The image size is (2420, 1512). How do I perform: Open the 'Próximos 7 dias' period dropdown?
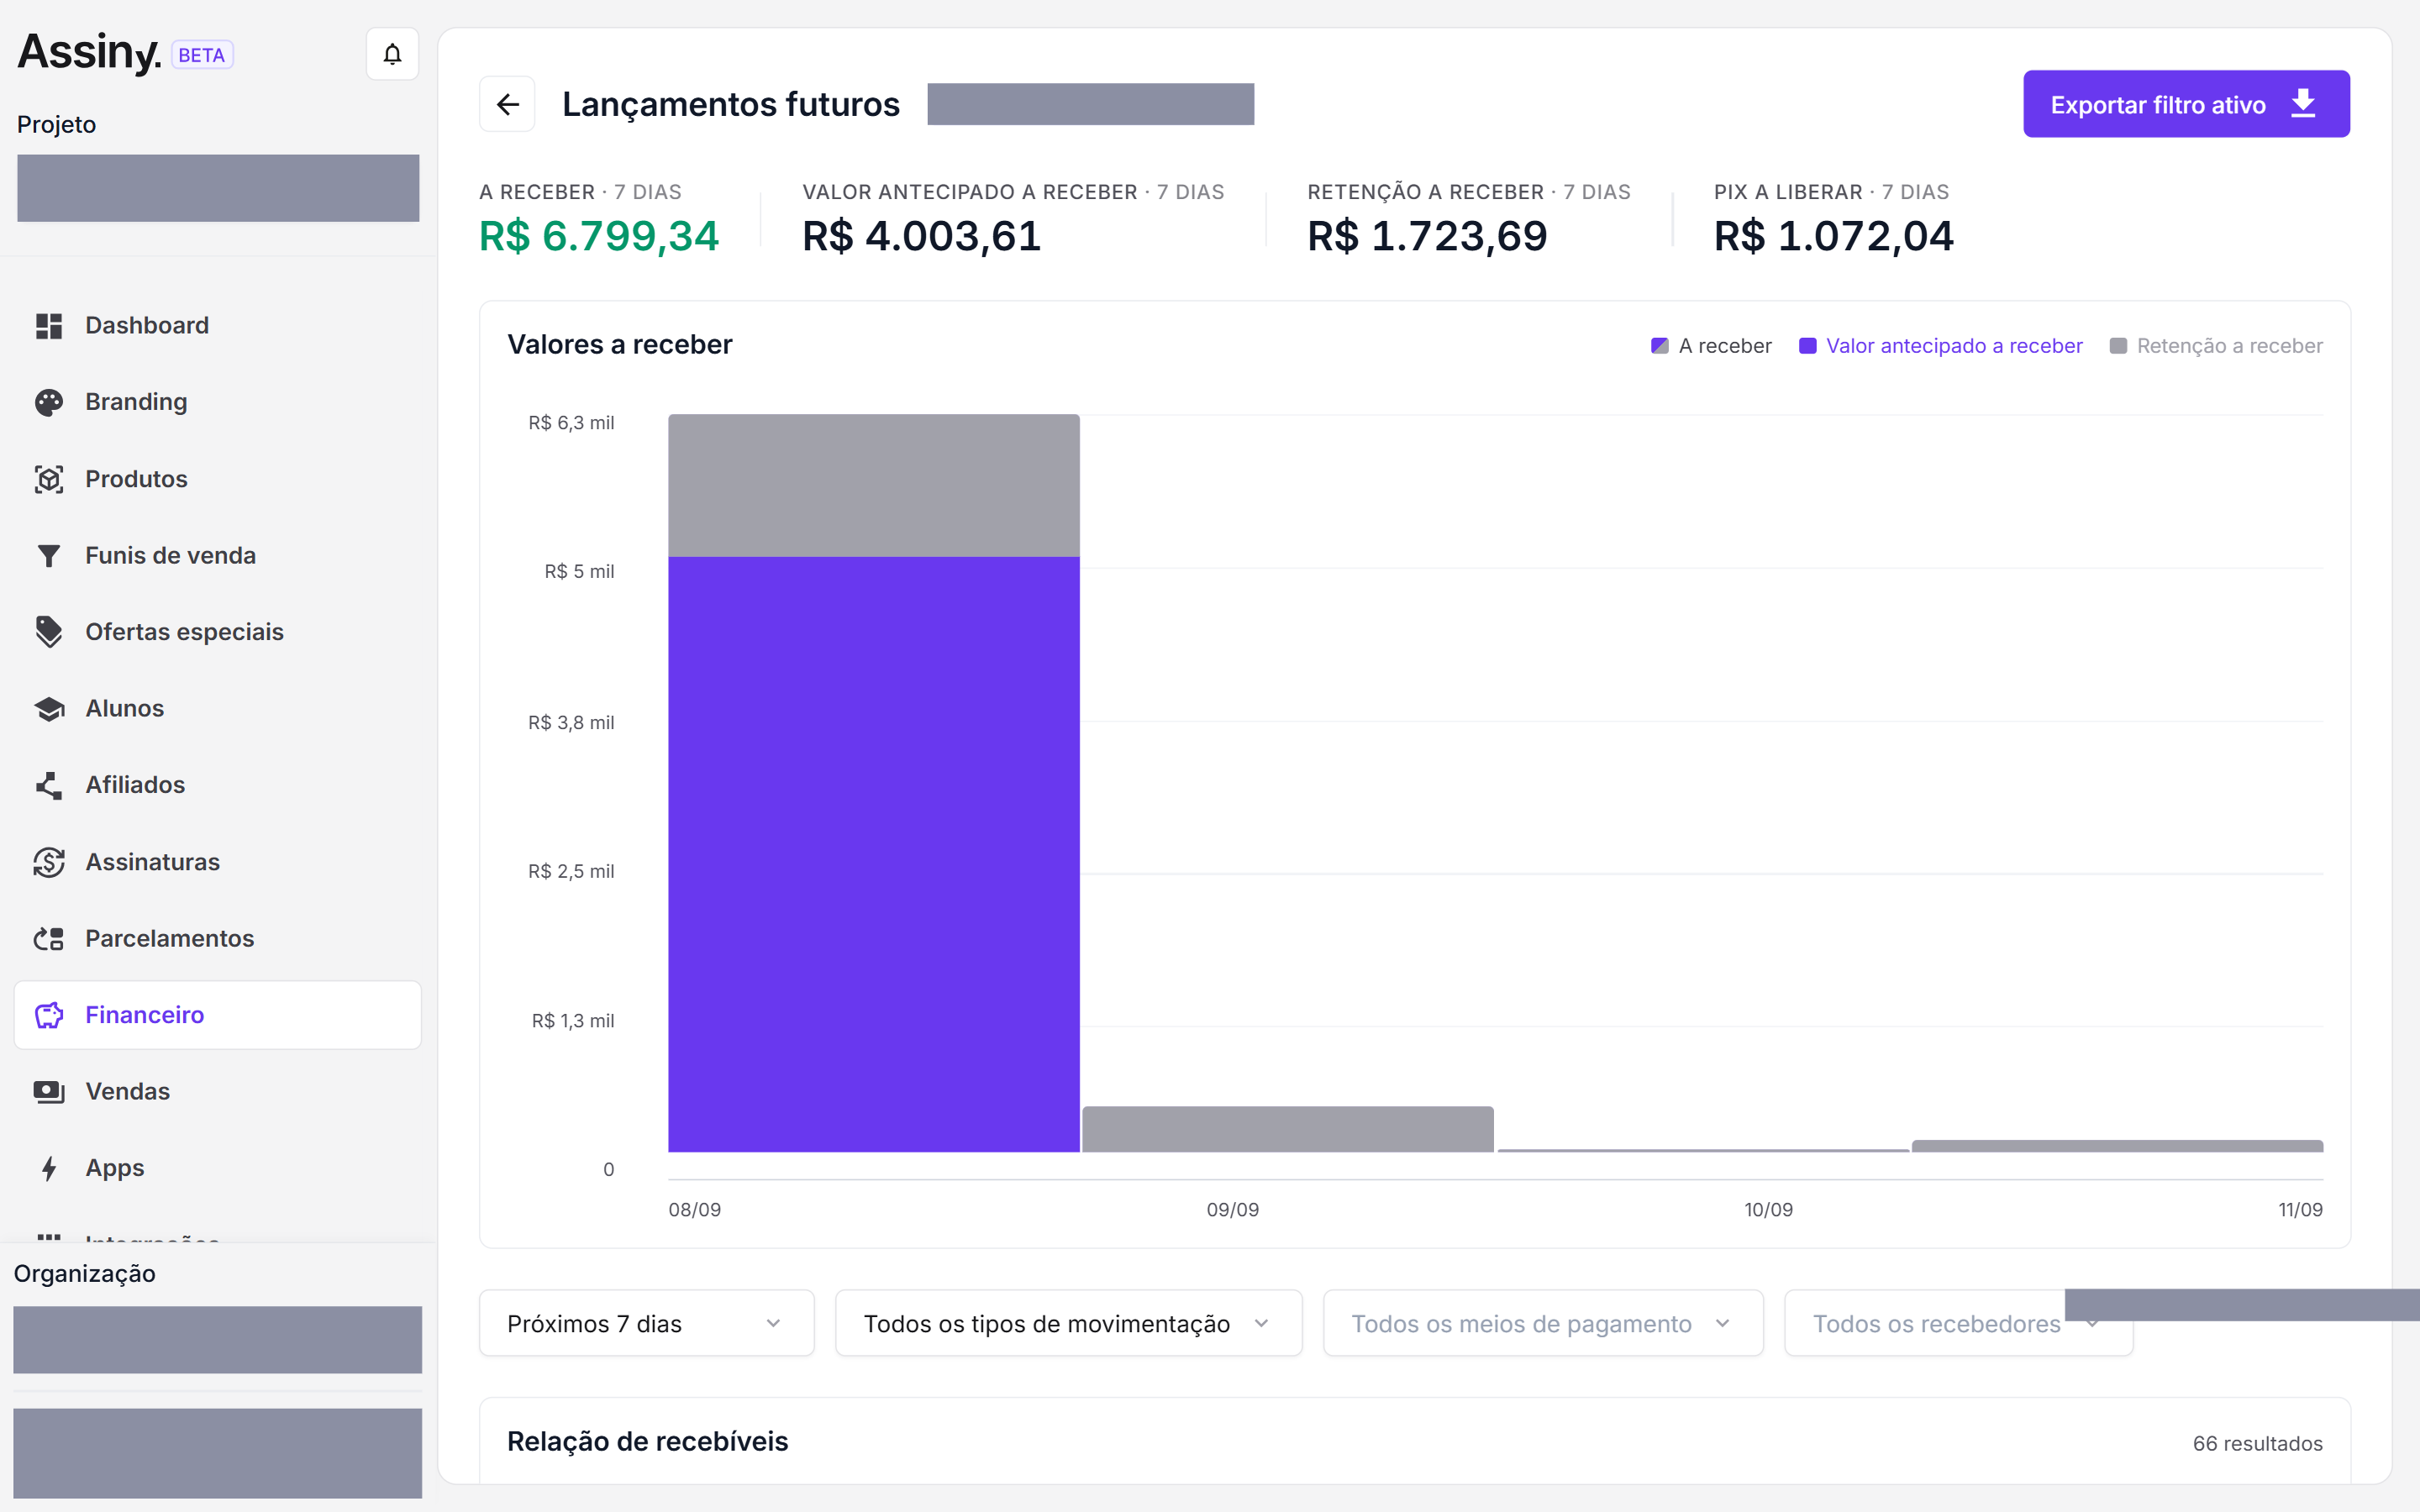click(647, 1323)
